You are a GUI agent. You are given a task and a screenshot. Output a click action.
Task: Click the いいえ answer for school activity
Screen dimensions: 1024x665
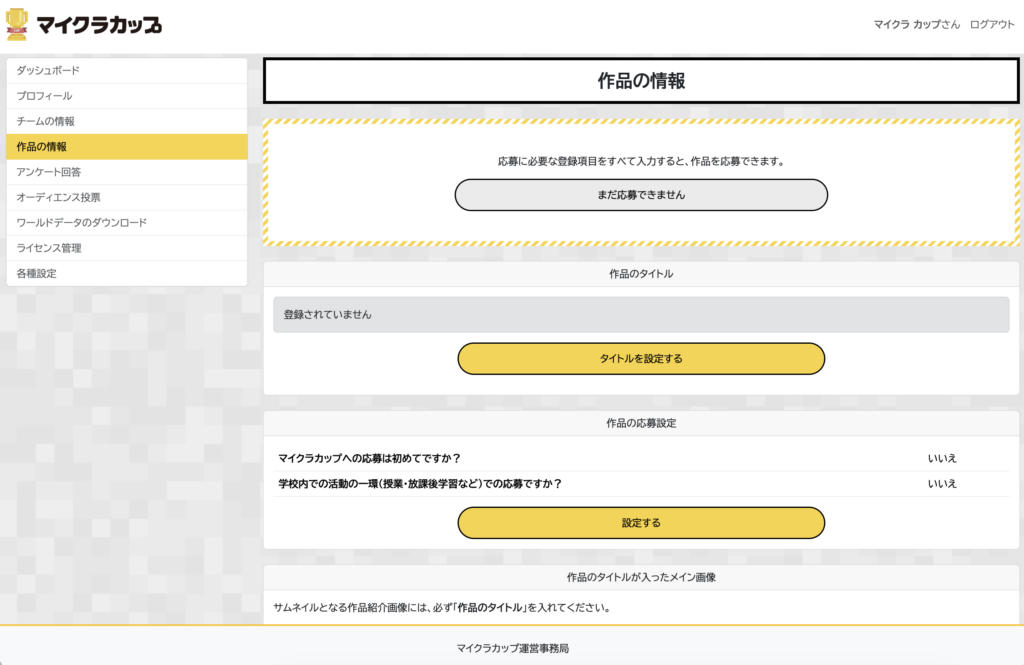pos(942,484)
